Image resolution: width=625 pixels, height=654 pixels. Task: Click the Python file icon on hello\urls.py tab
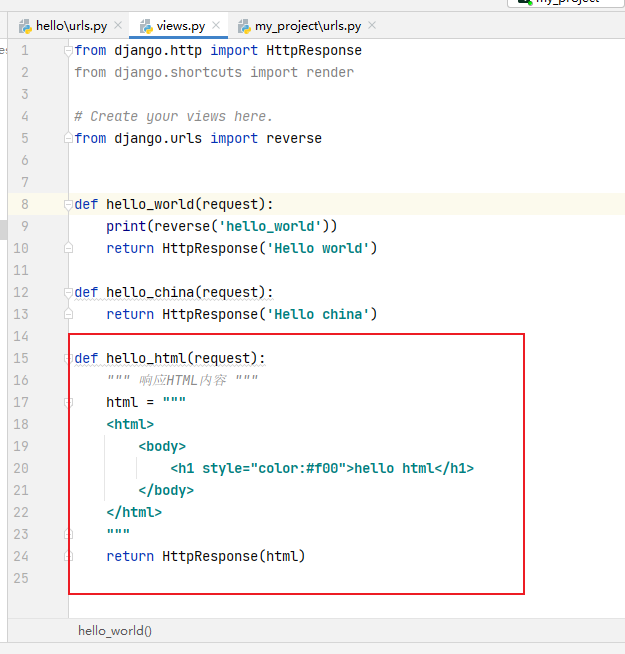click(25, 26)
